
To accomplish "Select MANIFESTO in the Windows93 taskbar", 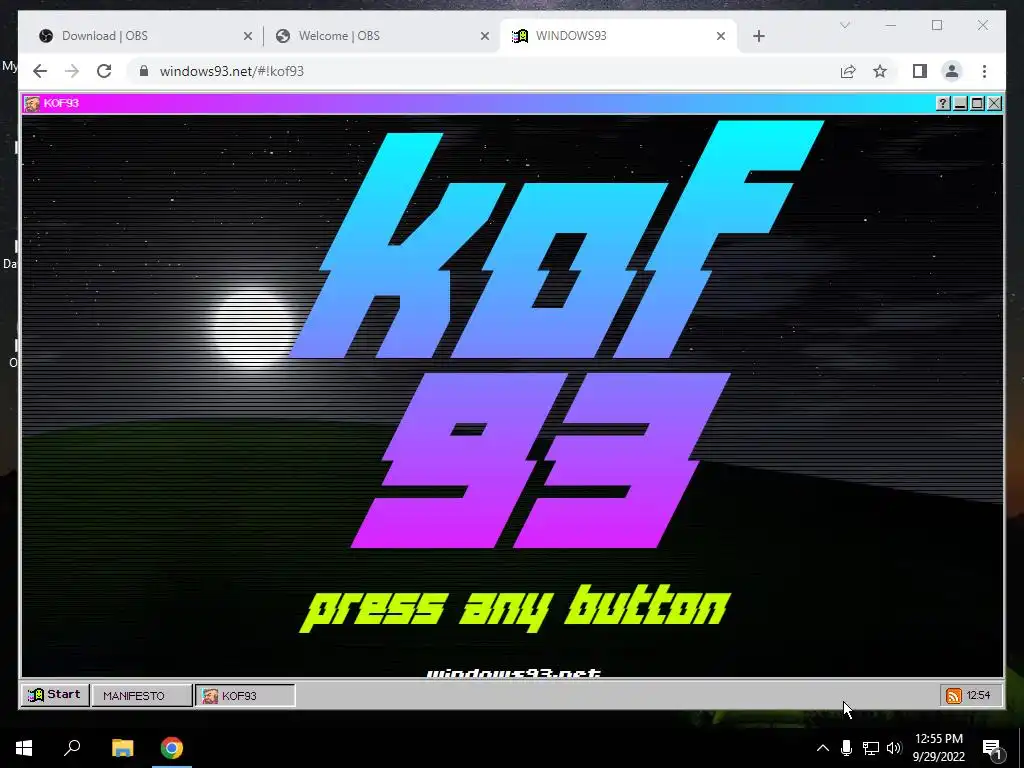I will click(142, 696).
